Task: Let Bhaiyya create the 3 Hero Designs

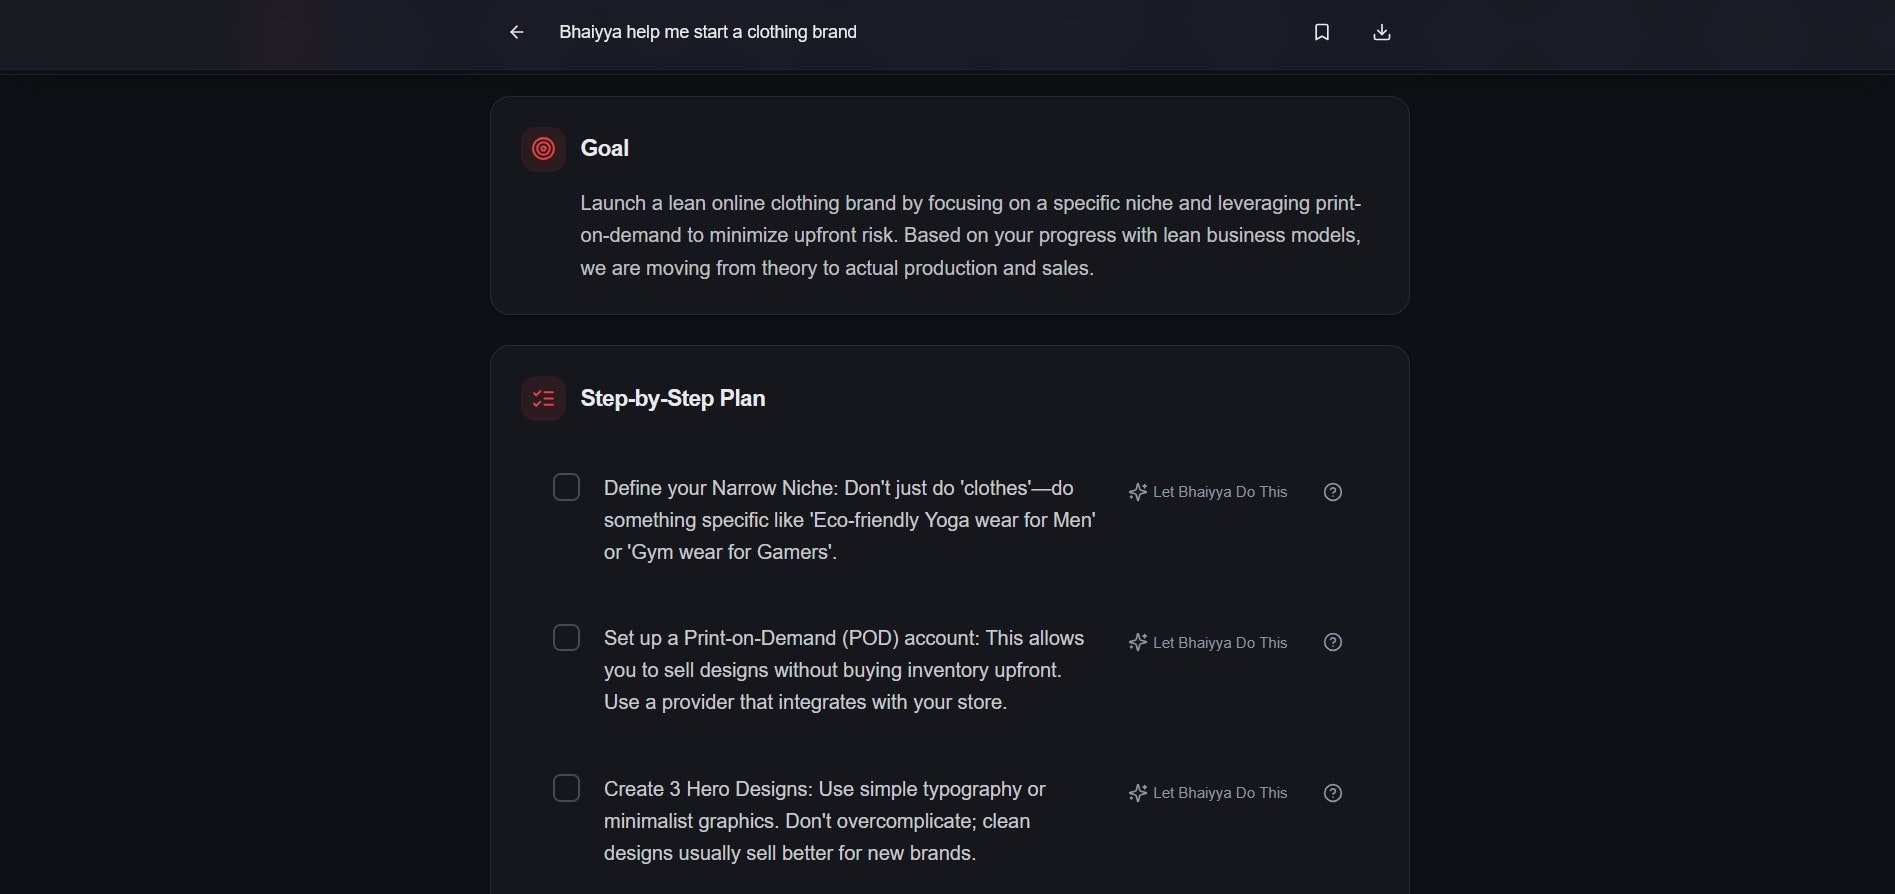Action: (1208, 793)
